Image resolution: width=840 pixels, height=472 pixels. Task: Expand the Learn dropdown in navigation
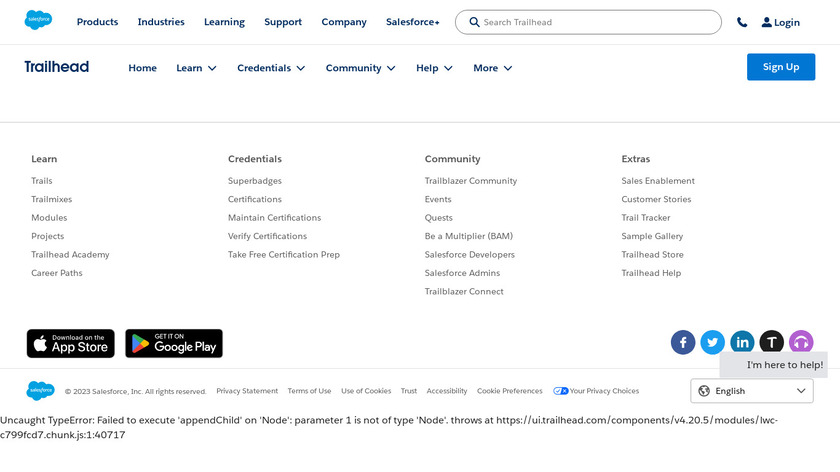coord(196,68)
